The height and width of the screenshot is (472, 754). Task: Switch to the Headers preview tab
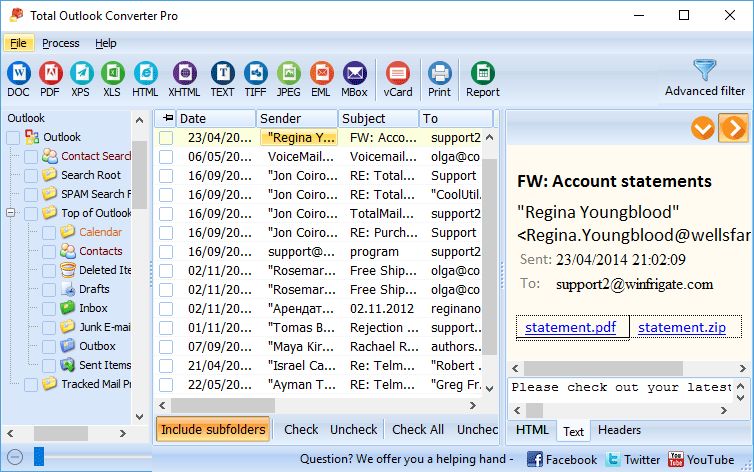coord(619,430)
